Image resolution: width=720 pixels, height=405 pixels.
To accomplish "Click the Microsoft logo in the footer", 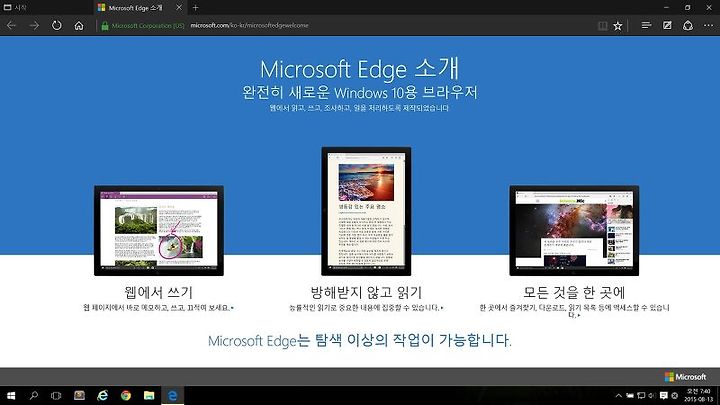I will [686, 377].
